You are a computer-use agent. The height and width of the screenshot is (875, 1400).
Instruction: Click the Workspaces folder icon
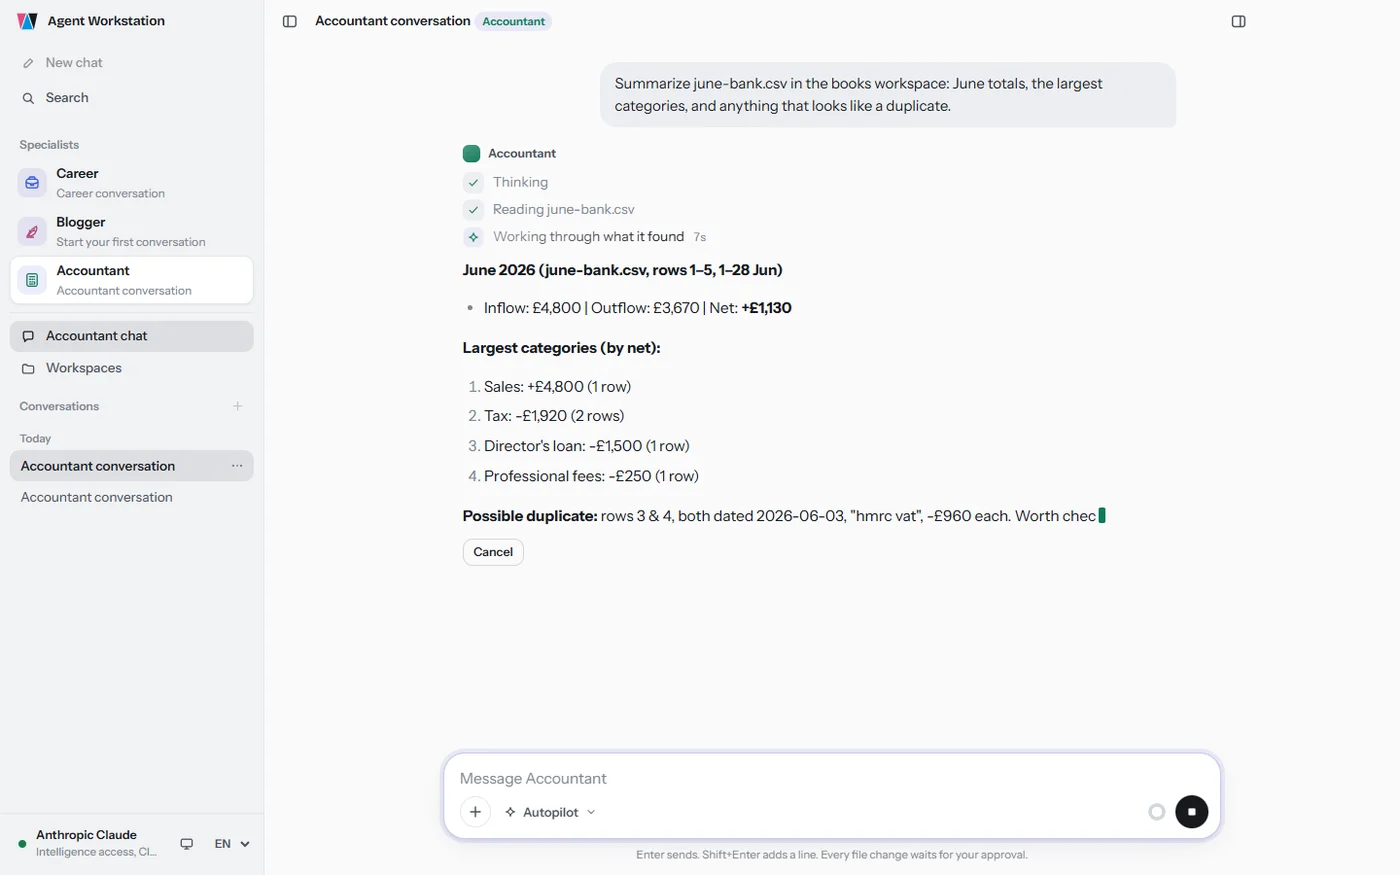click(x=28, y=368)
